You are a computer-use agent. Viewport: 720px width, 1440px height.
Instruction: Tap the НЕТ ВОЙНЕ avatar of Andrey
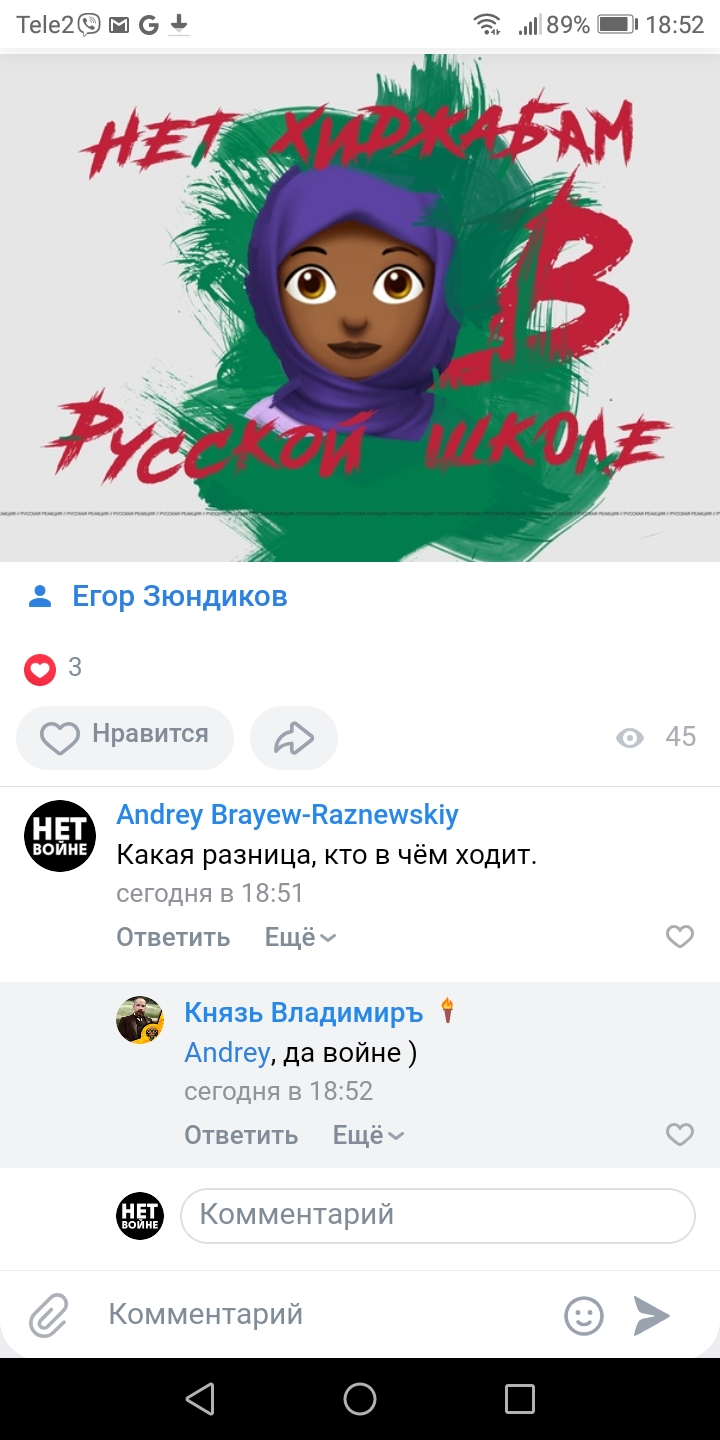click(x=60, y=836)
